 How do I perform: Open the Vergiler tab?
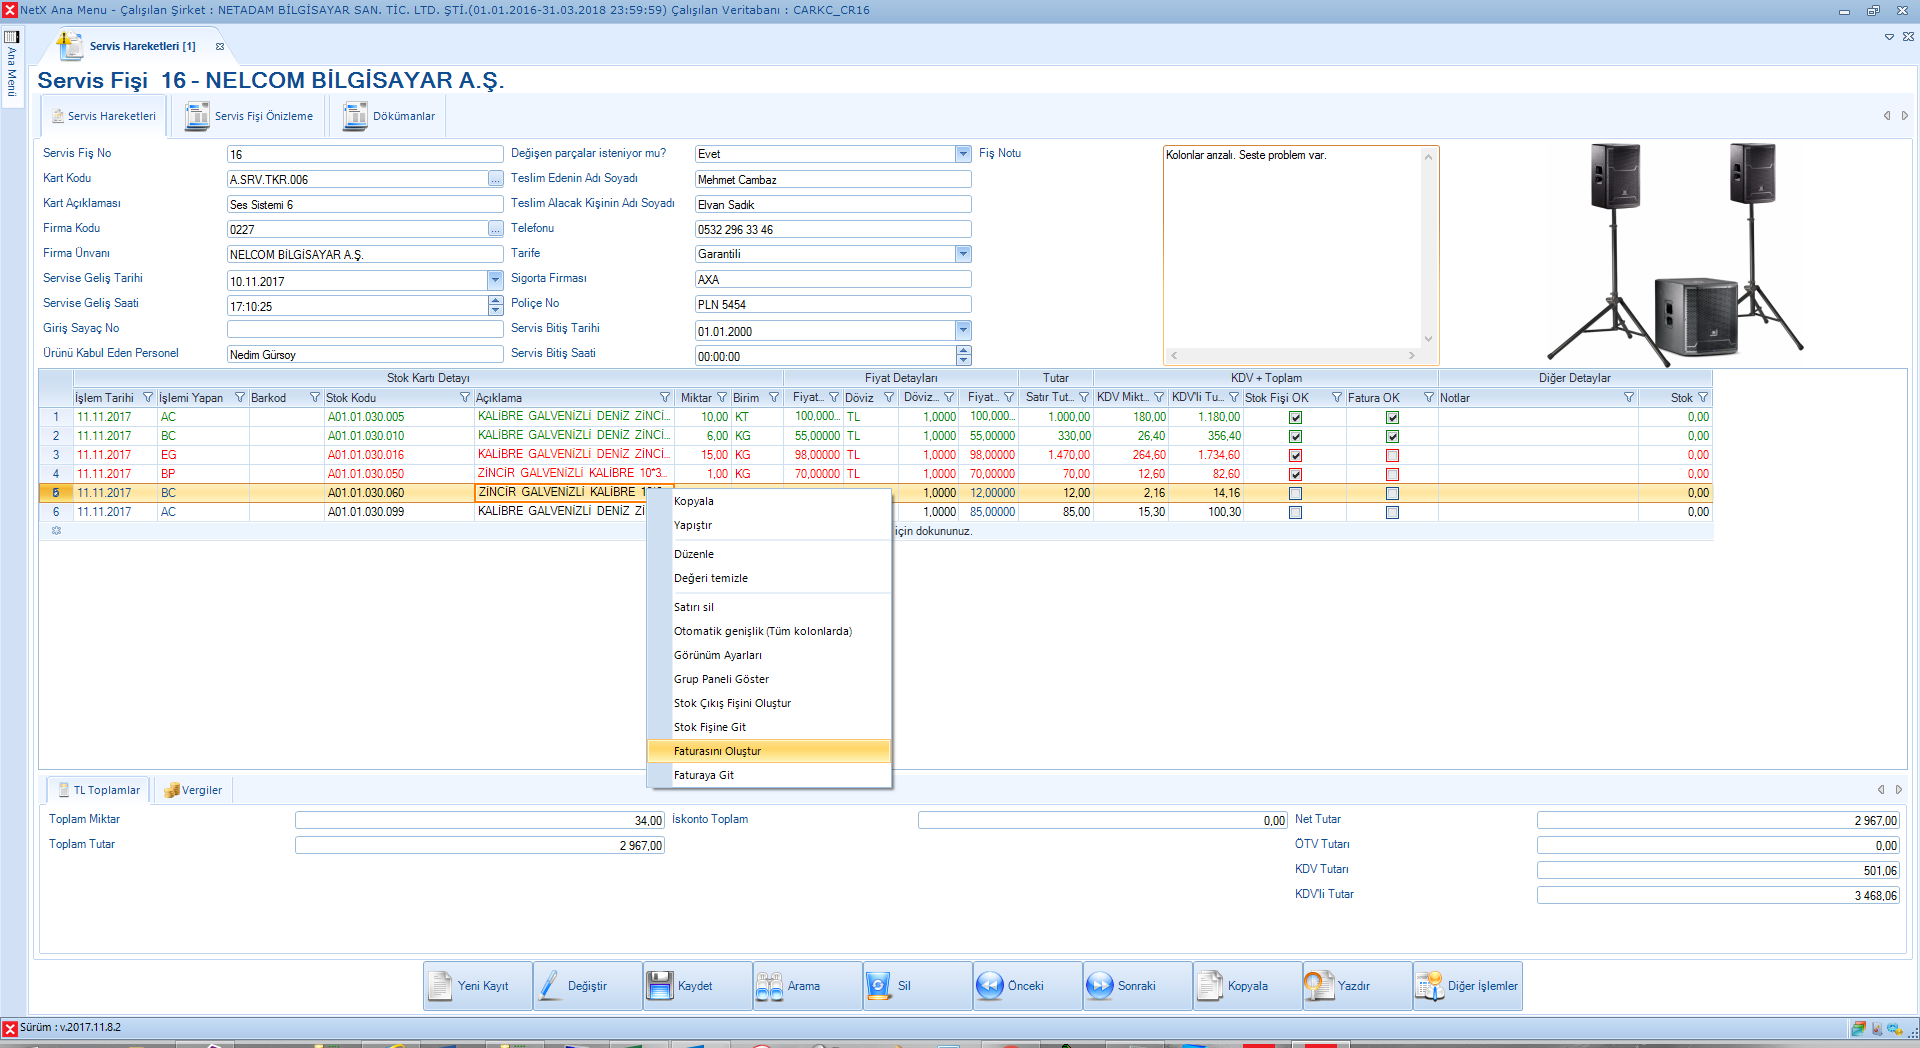[193, 790]
